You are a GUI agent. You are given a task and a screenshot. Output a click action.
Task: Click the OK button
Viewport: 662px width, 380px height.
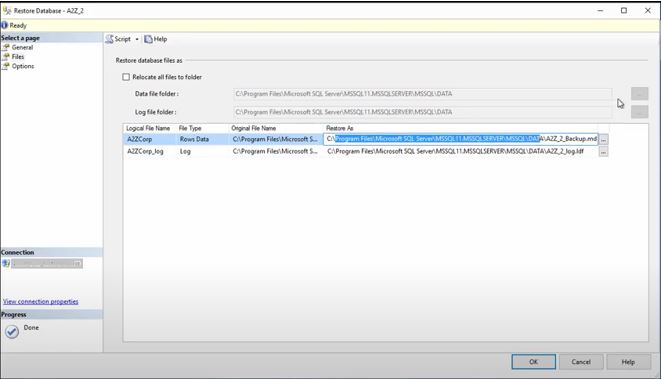coord(534,362)
